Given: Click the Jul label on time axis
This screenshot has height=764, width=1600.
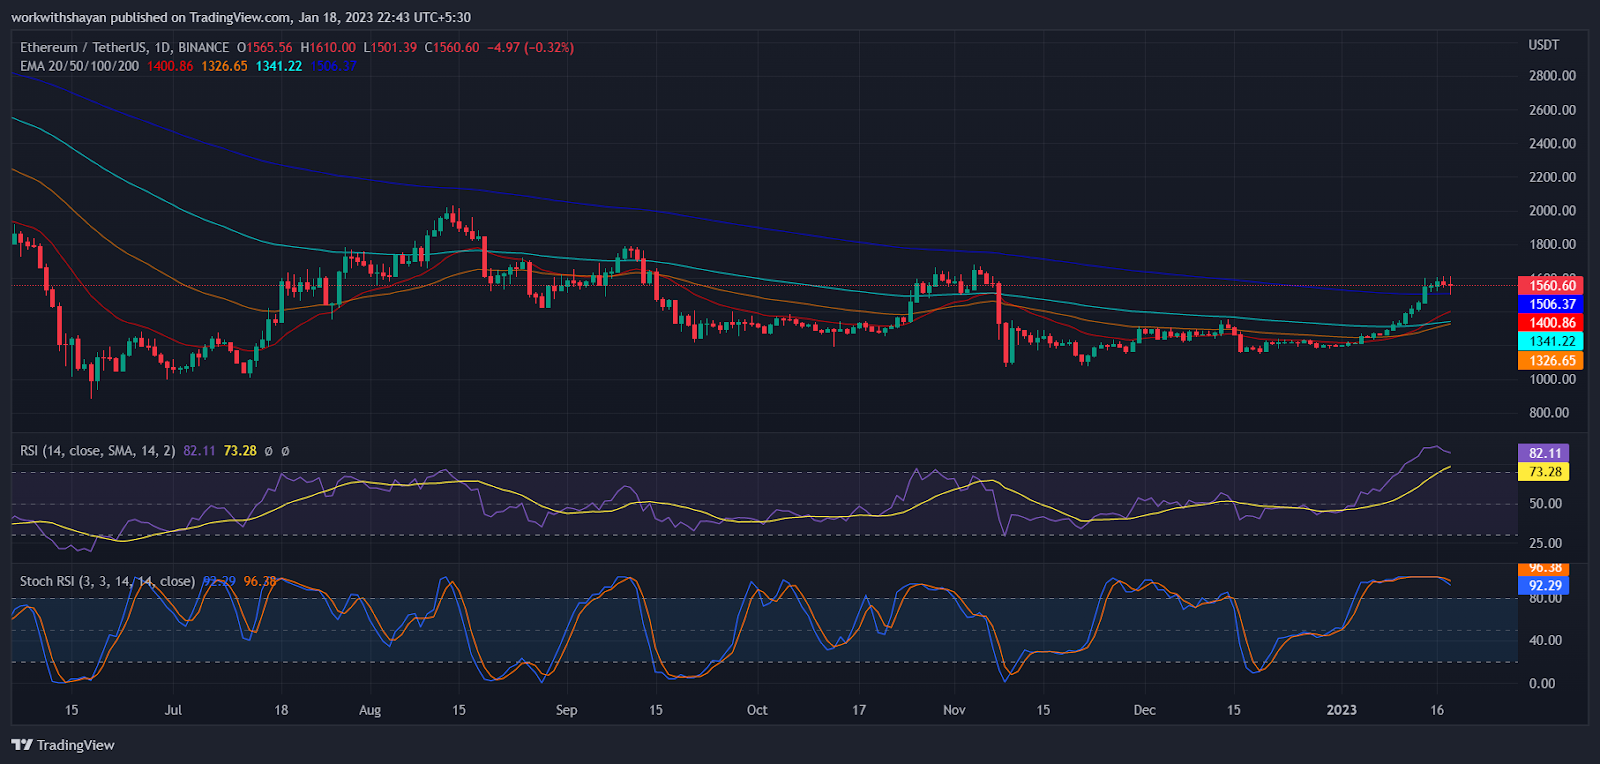Looking at the screenshot, I should point(173,710).
